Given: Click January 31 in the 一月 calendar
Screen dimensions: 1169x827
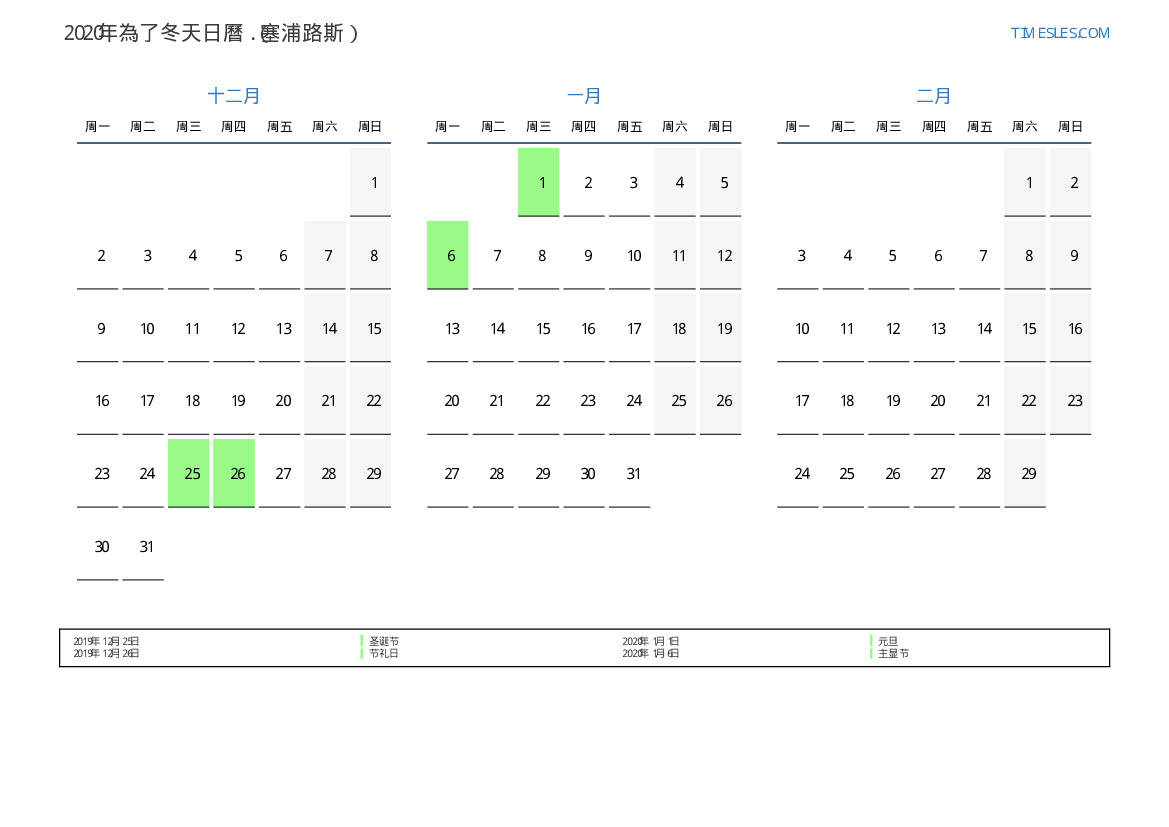Looking at the screenshot, I should (630, 473).
